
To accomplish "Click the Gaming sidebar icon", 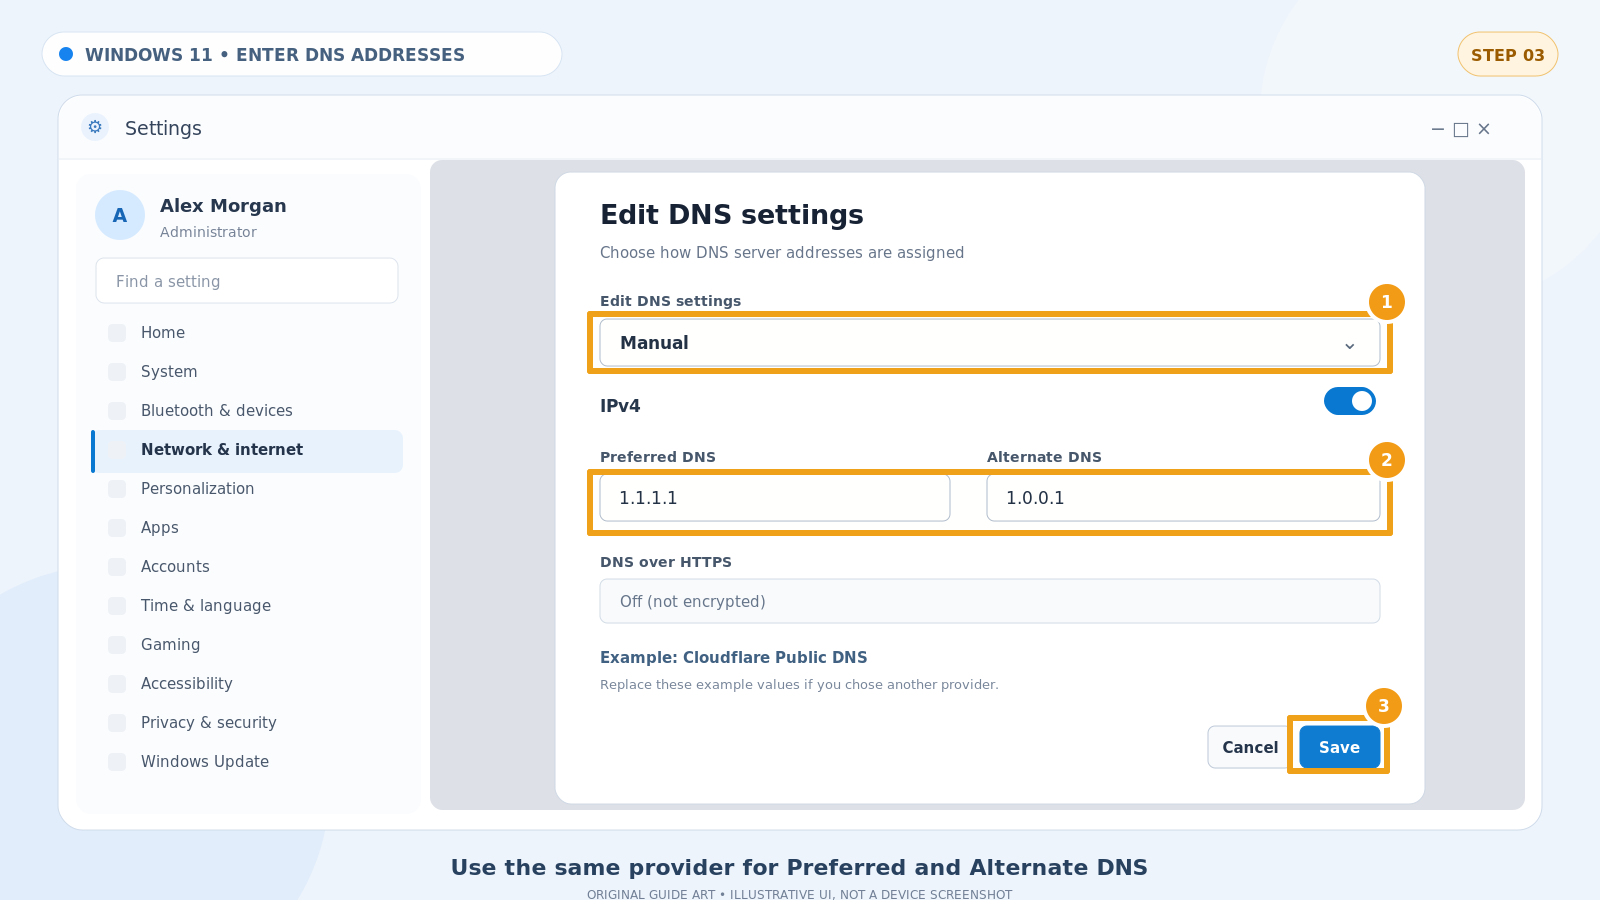I will [x=117, y=645].
